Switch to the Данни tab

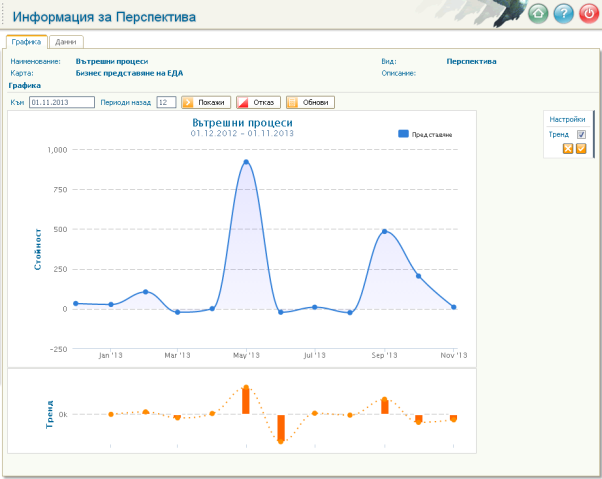(x=66, y=42)
